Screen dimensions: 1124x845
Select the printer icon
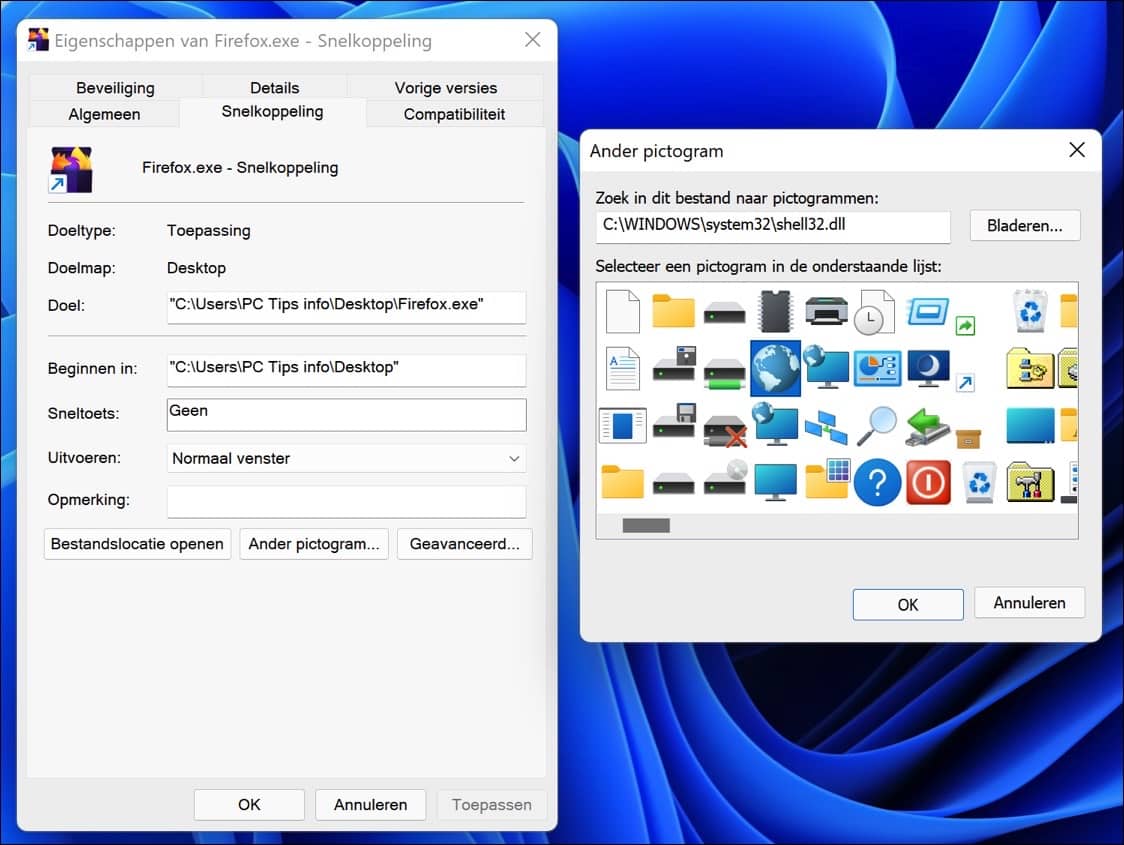pos(826,310)
